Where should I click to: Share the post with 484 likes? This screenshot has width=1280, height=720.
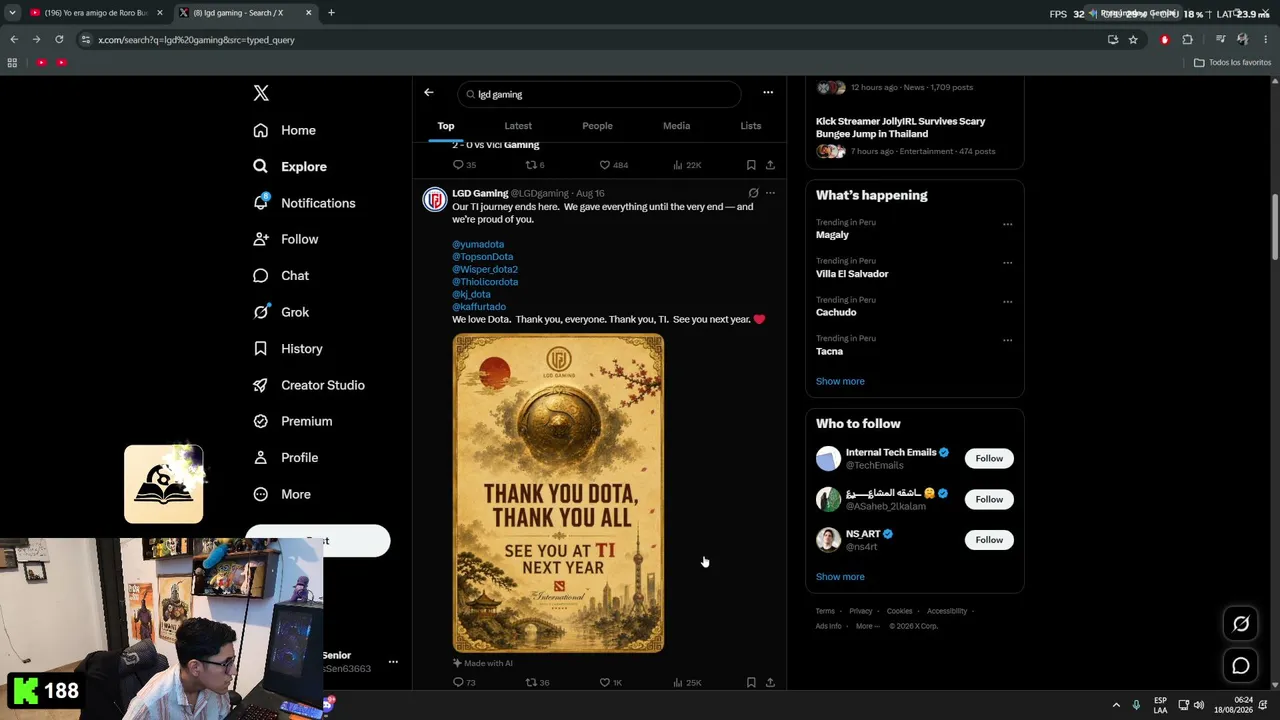770,165
